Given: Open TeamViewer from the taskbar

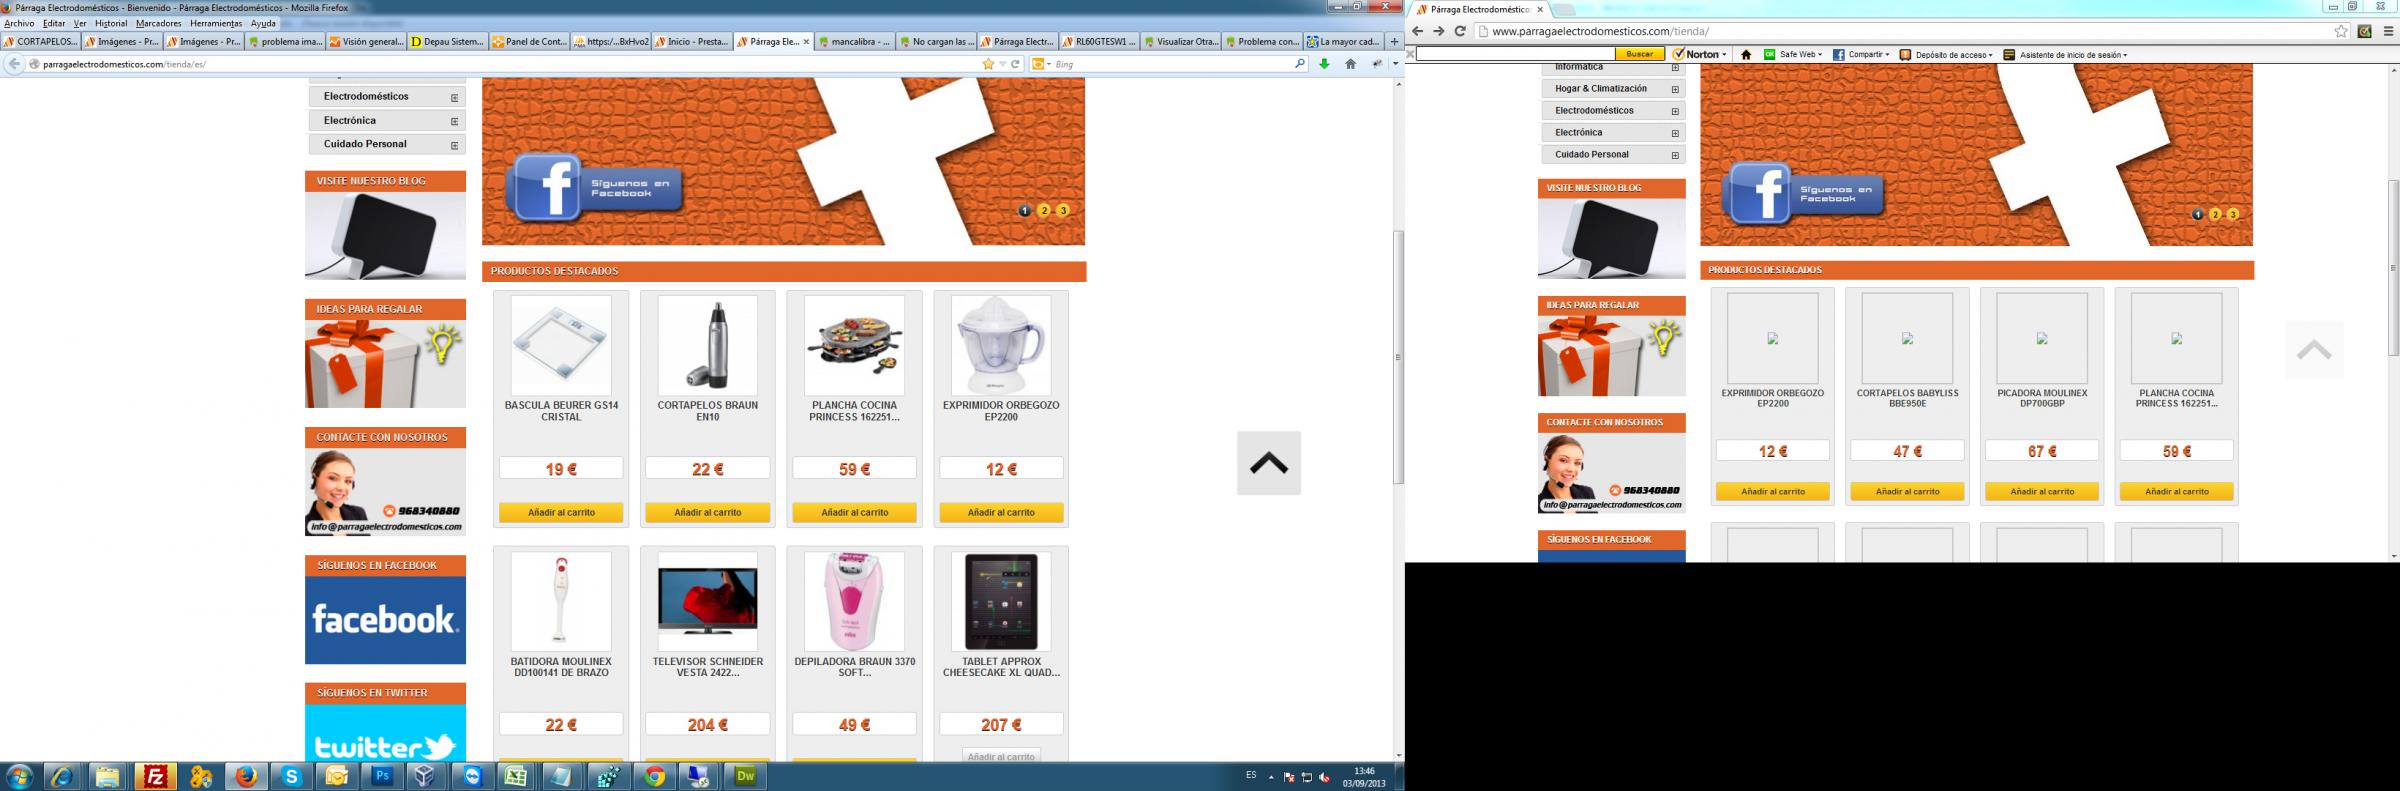Looking at the screenshot, I should pyautogui.click(x=473, y=776).
